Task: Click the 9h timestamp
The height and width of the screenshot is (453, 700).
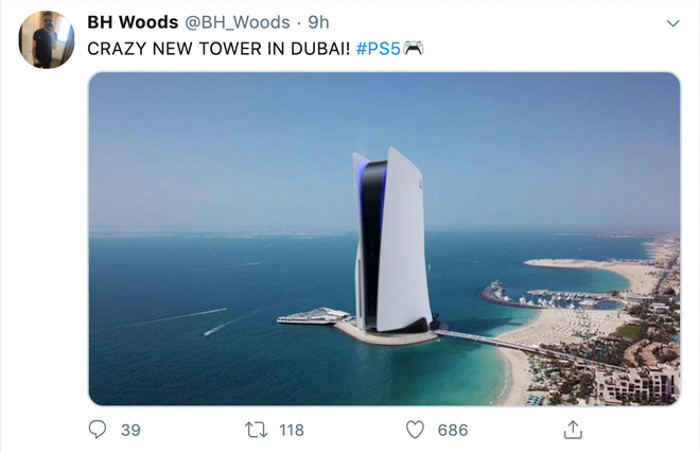Action: [x=318, y=22]
